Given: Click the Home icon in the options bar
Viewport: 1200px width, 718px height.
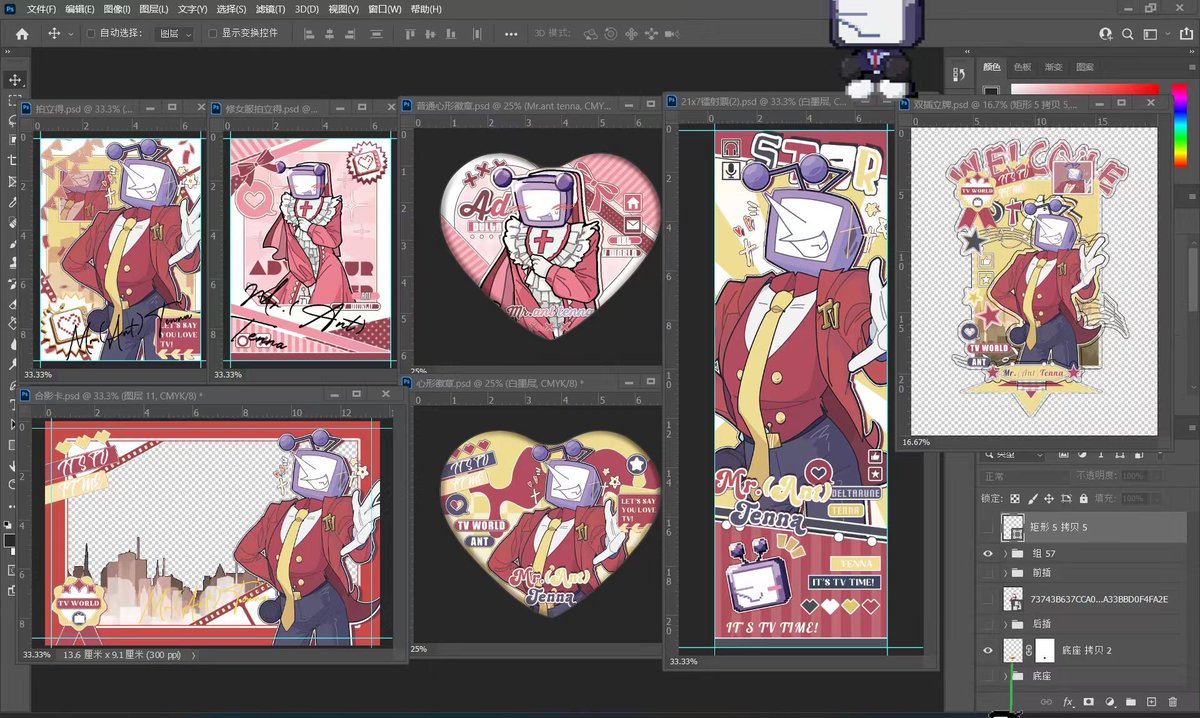Looking at the screenshot, I should tap(22, 33).
